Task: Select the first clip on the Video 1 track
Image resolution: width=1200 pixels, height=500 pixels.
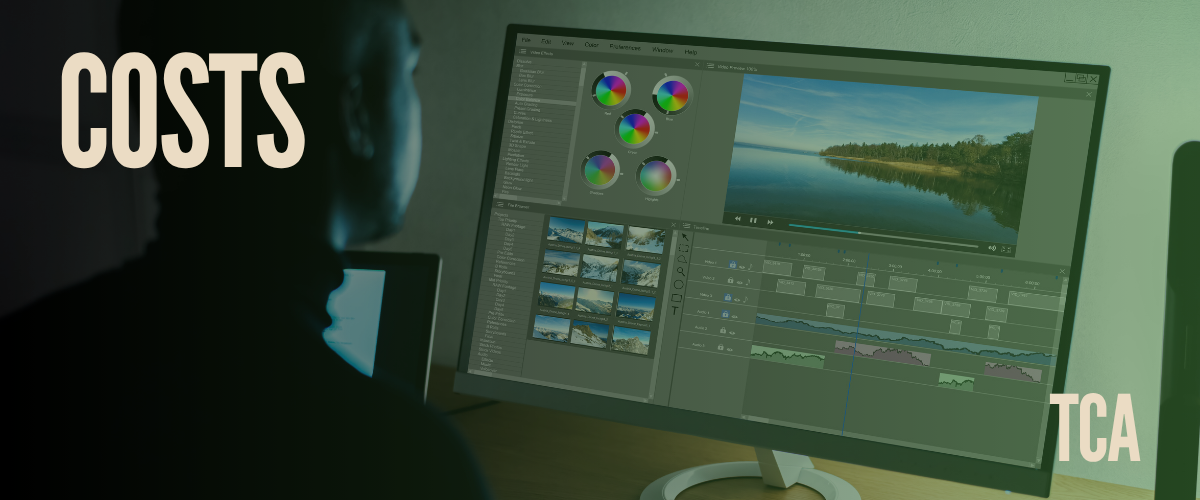Action: 776,268
